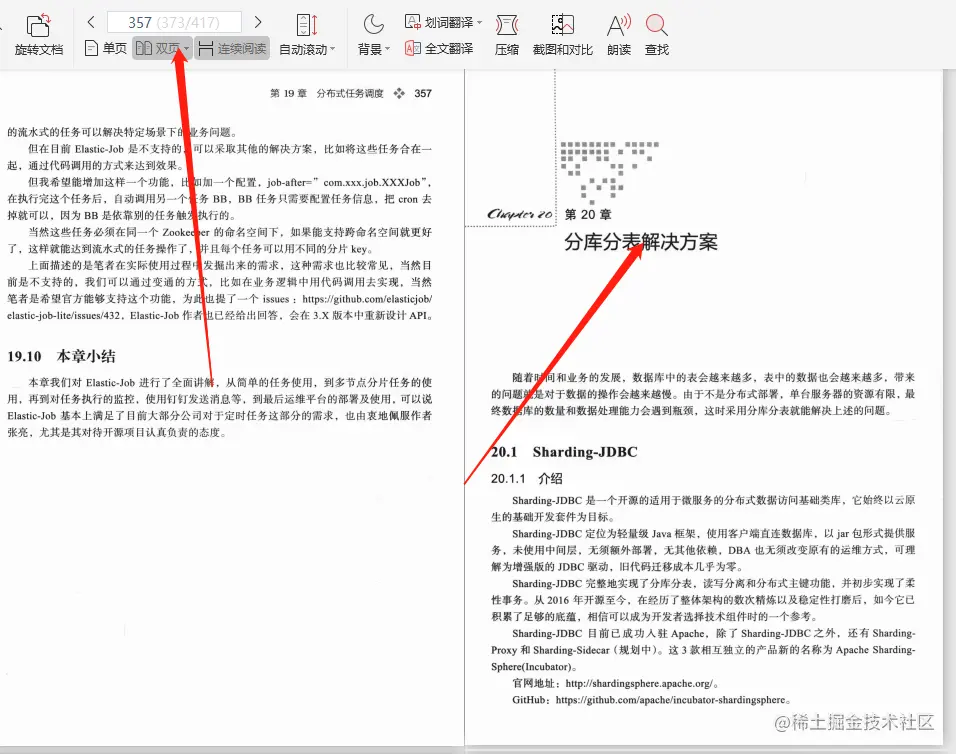
Task: Click the heading 19.10 本章小结
Action: point(61,356)
